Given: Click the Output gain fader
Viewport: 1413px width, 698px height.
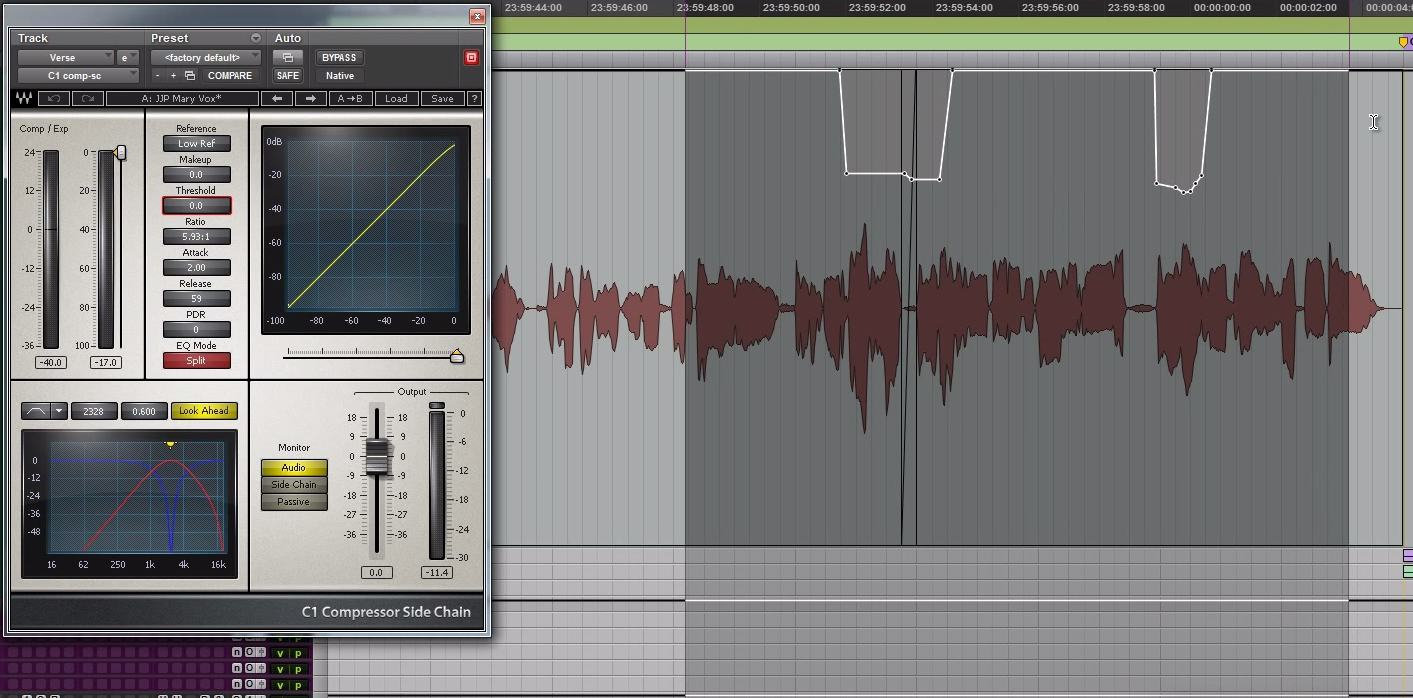Looking at the screenshot, I should point(376,456).
